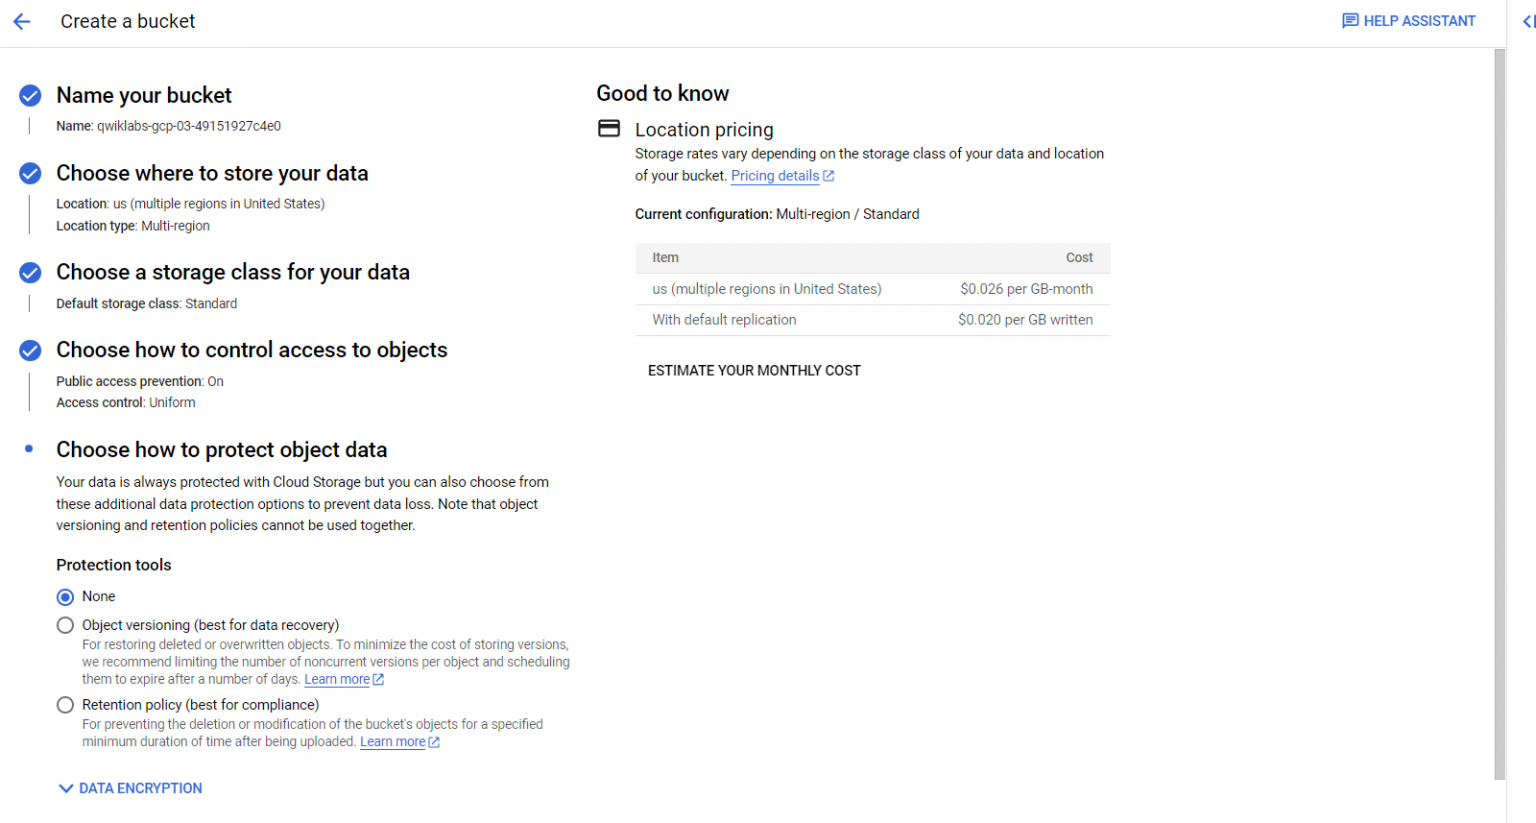
Task: Open the Help Assistant chat icon
Action: [1350, 20]
